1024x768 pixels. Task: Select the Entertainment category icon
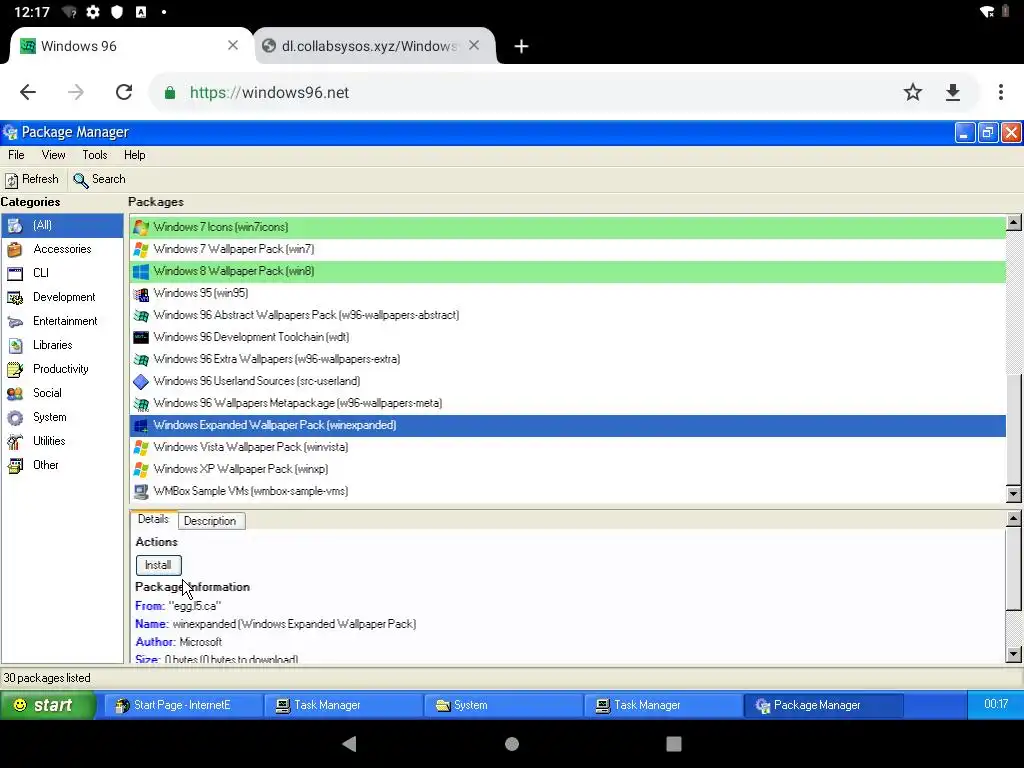(x=14, y=321)
